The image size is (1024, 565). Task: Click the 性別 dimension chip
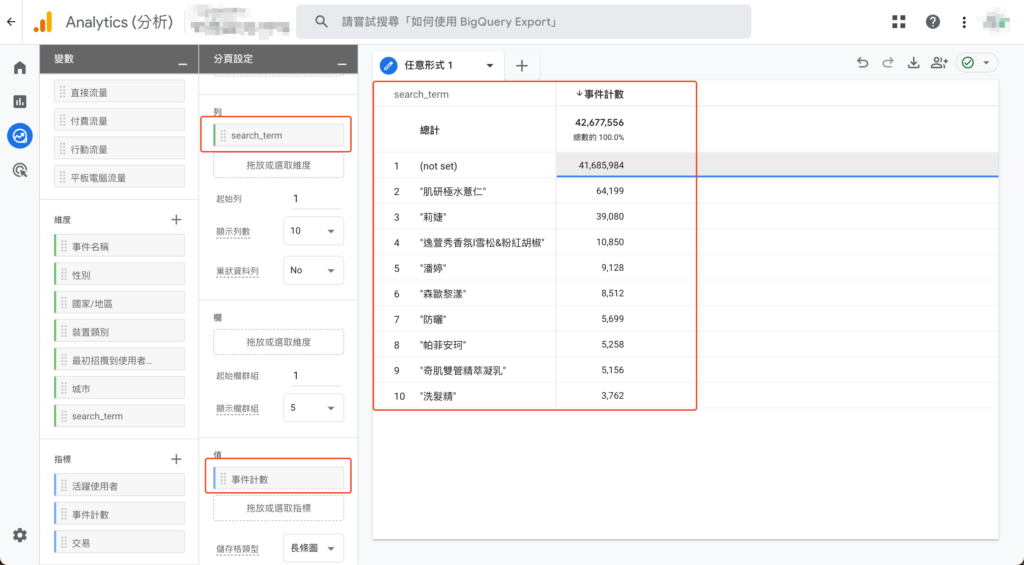[x=120, y=275]
